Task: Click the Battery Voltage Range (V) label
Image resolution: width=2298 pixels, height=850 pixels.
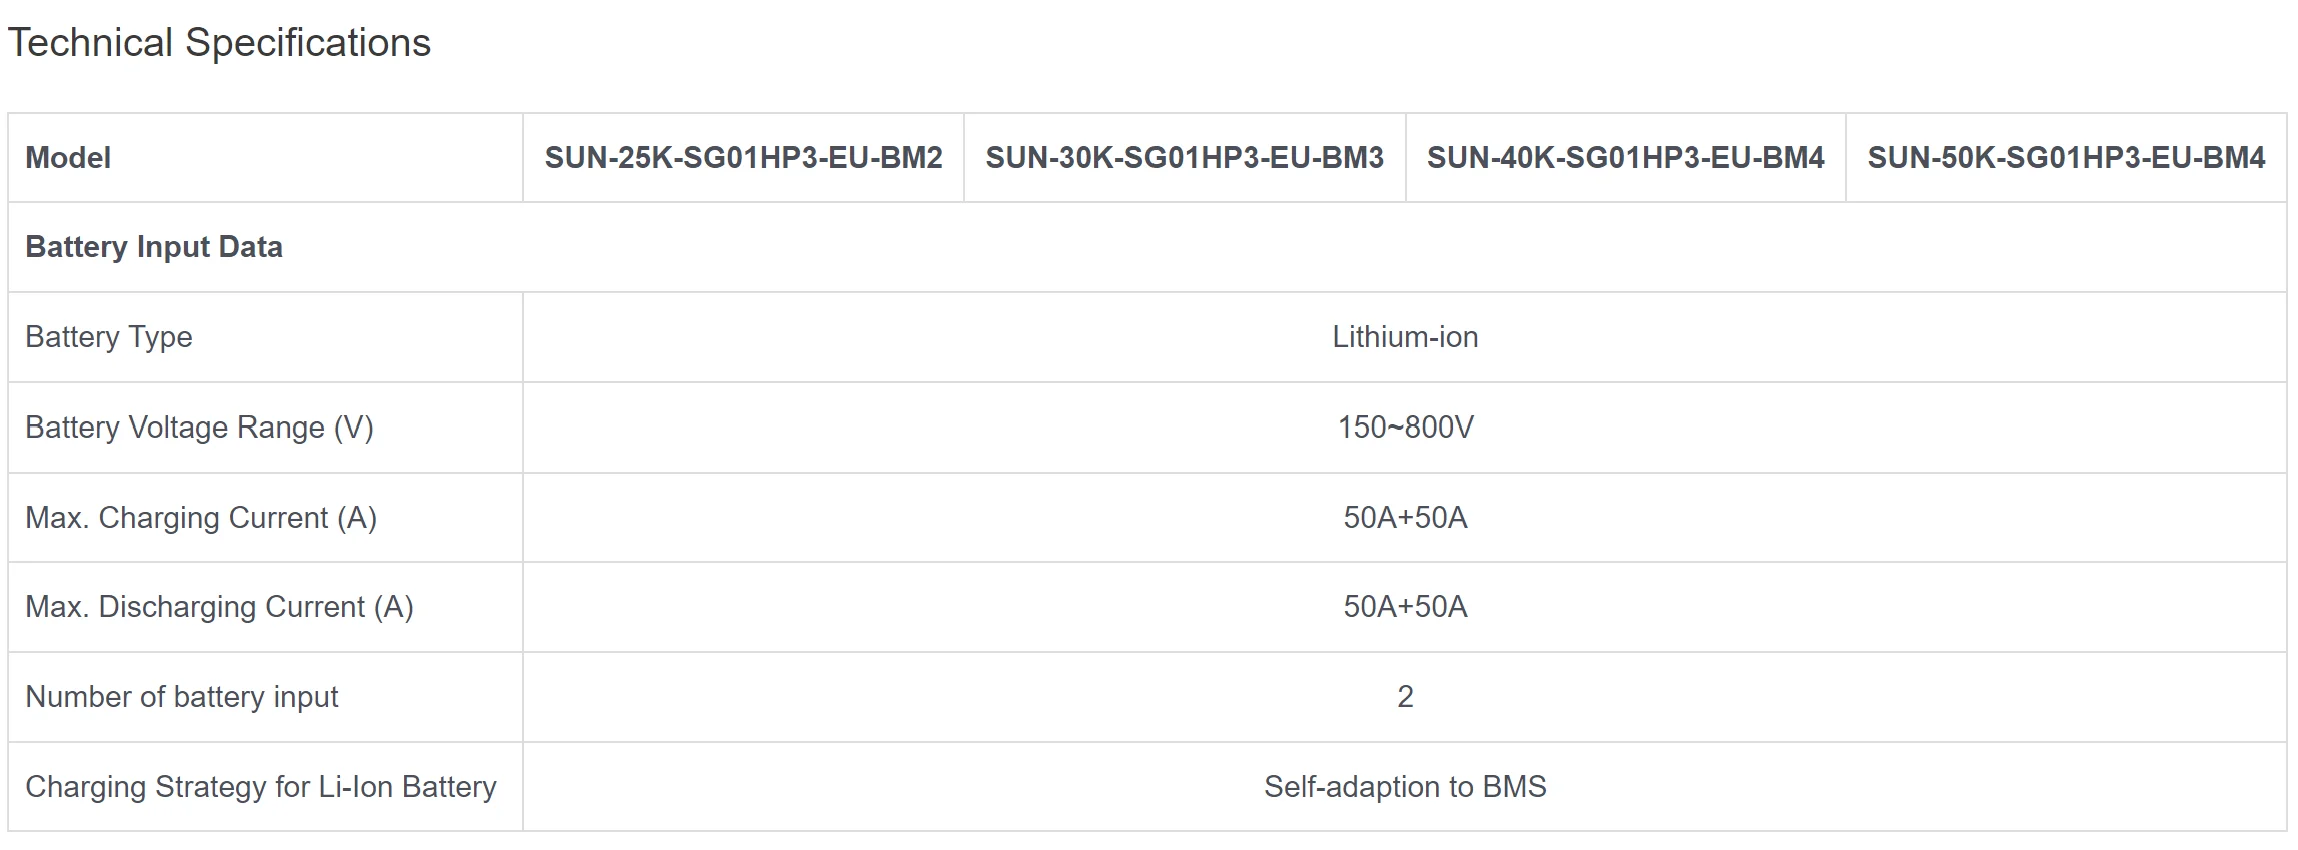Action: click(199, 428)
